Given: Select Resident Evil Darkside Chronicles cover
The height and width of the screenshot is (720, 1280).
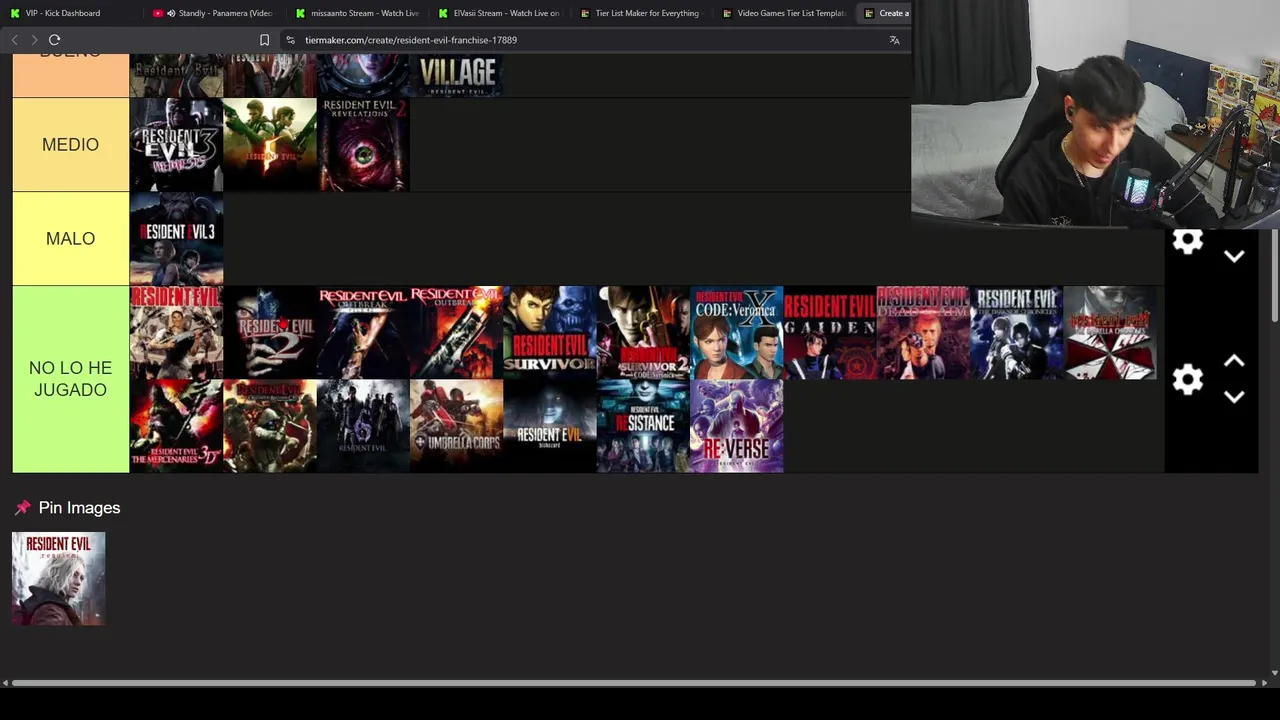Looking at the screenshot, I should tap(1017, 333).
